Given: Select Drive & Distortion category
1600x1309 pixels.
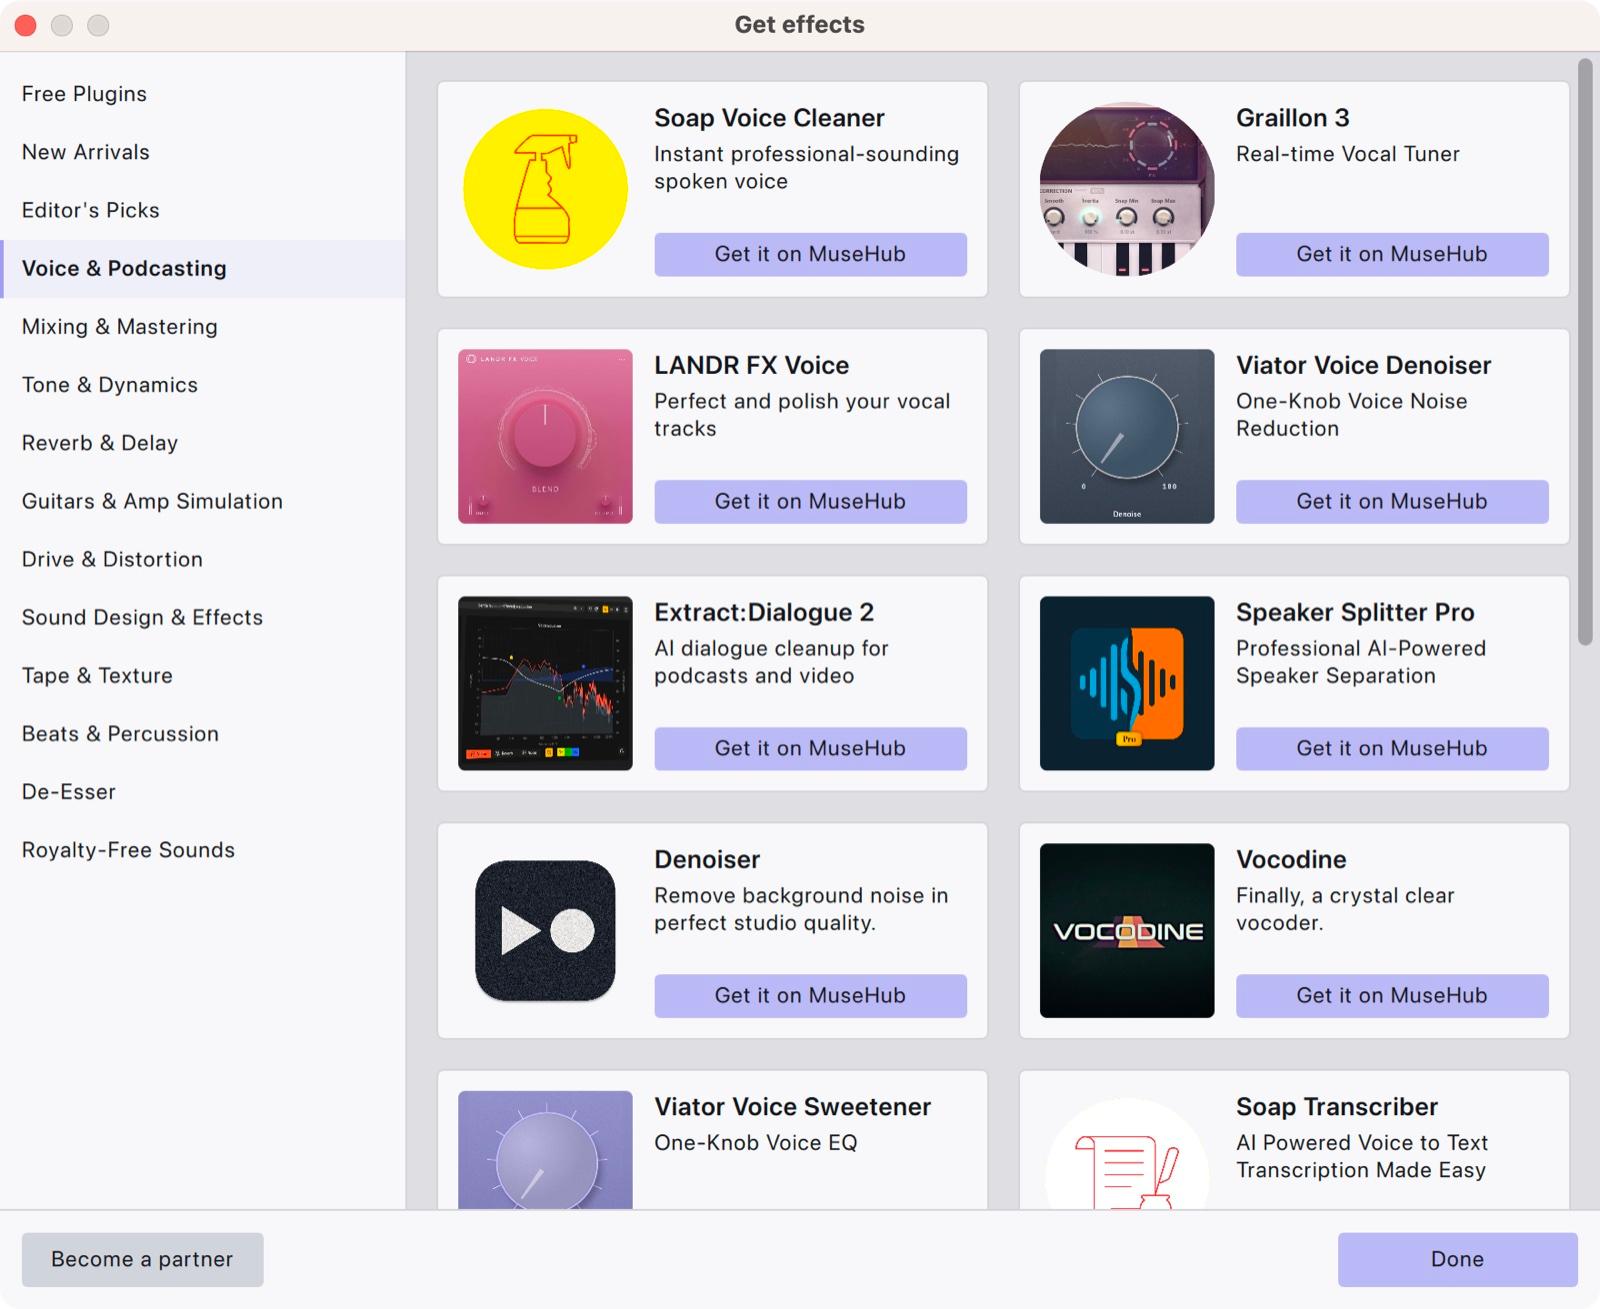Looking at the screenshot, I should point(203,559).
